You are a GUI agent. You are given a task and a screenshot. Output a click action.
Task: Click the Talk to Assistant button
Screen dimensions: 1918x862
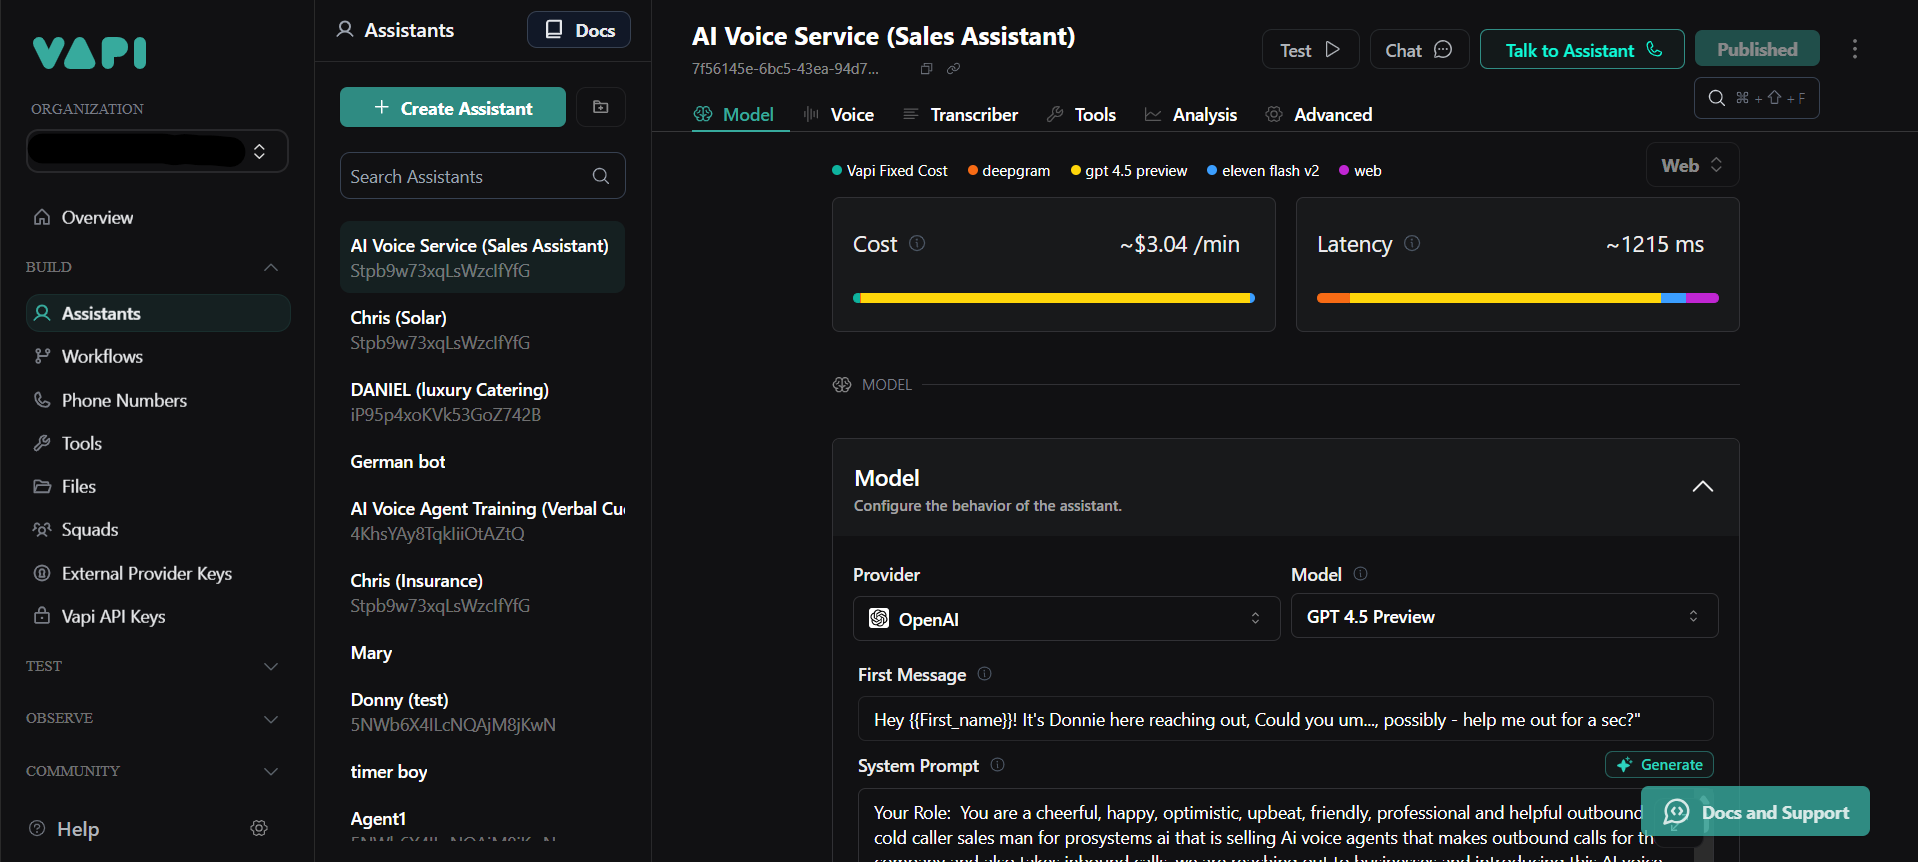click(1581, 50)
